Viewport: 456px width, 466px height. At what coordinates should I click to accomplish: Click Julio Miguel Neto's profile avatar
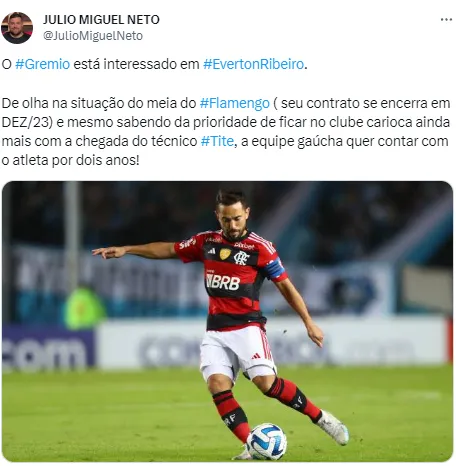click(17, 28)
